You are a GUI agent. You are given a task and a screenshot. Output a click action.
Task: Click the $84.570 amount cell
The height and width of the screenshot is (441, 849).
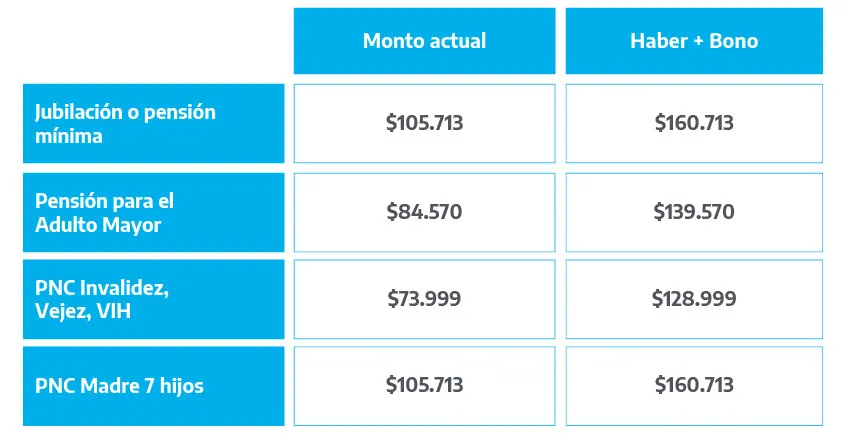tap(424, 212)
